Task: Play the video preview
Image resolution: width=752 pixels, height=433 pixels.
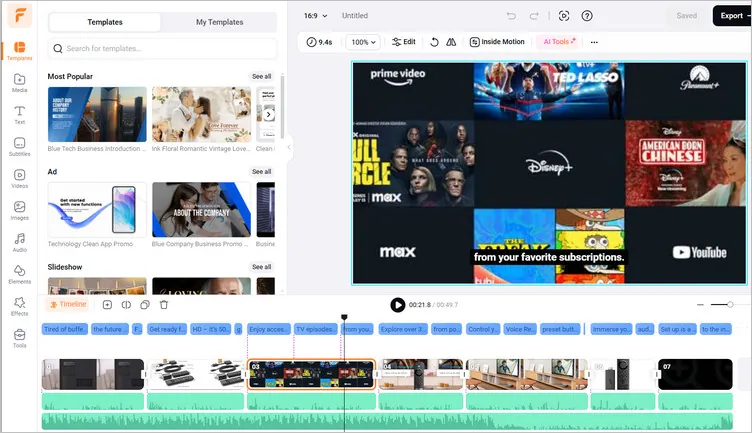Action: click(397, 304)
